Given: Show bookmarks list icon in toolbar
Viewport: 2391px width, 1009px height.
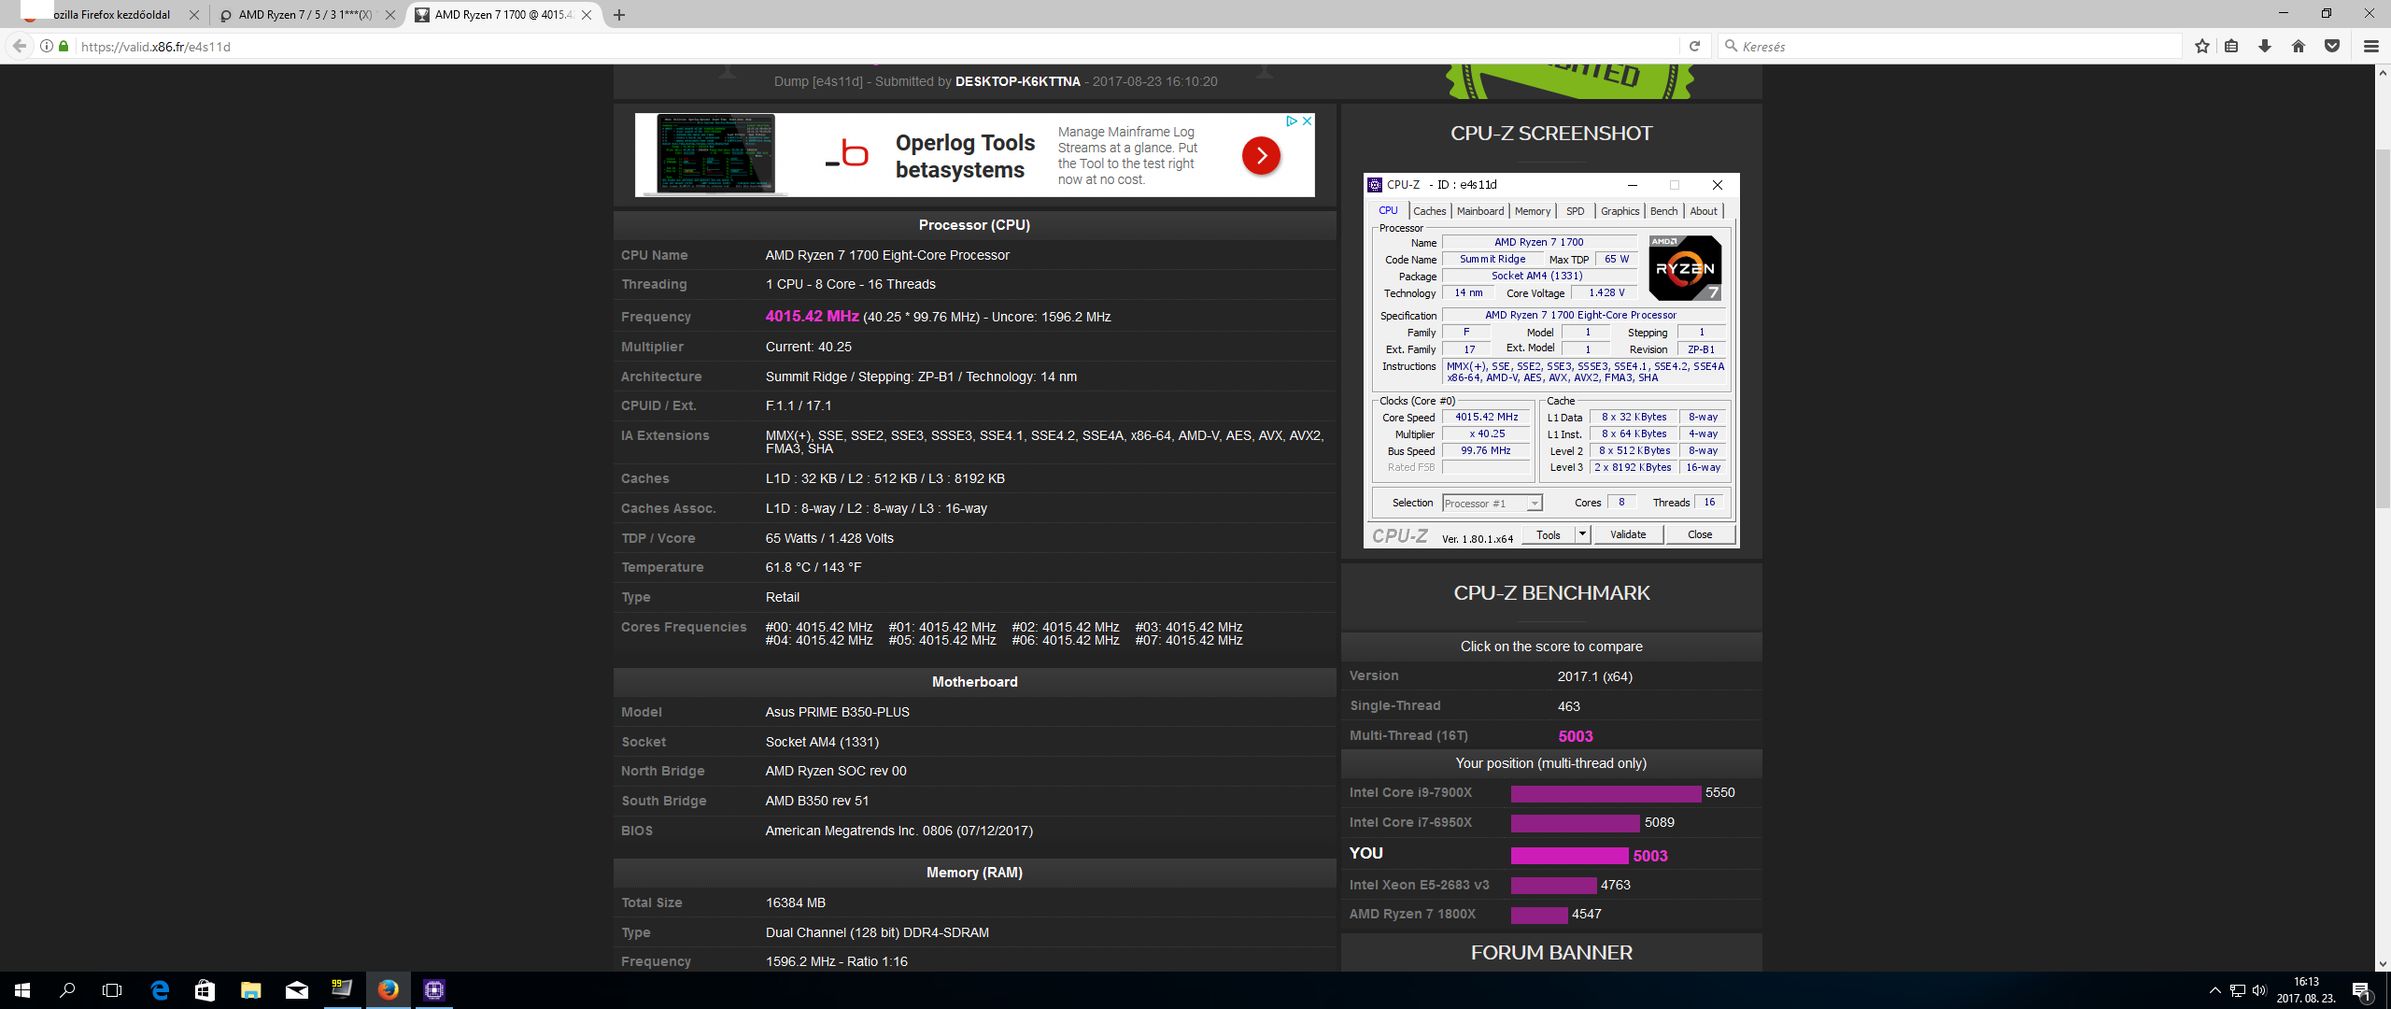Looking at the screenshot, I should pyautogui.click(x=2231, y=46).
